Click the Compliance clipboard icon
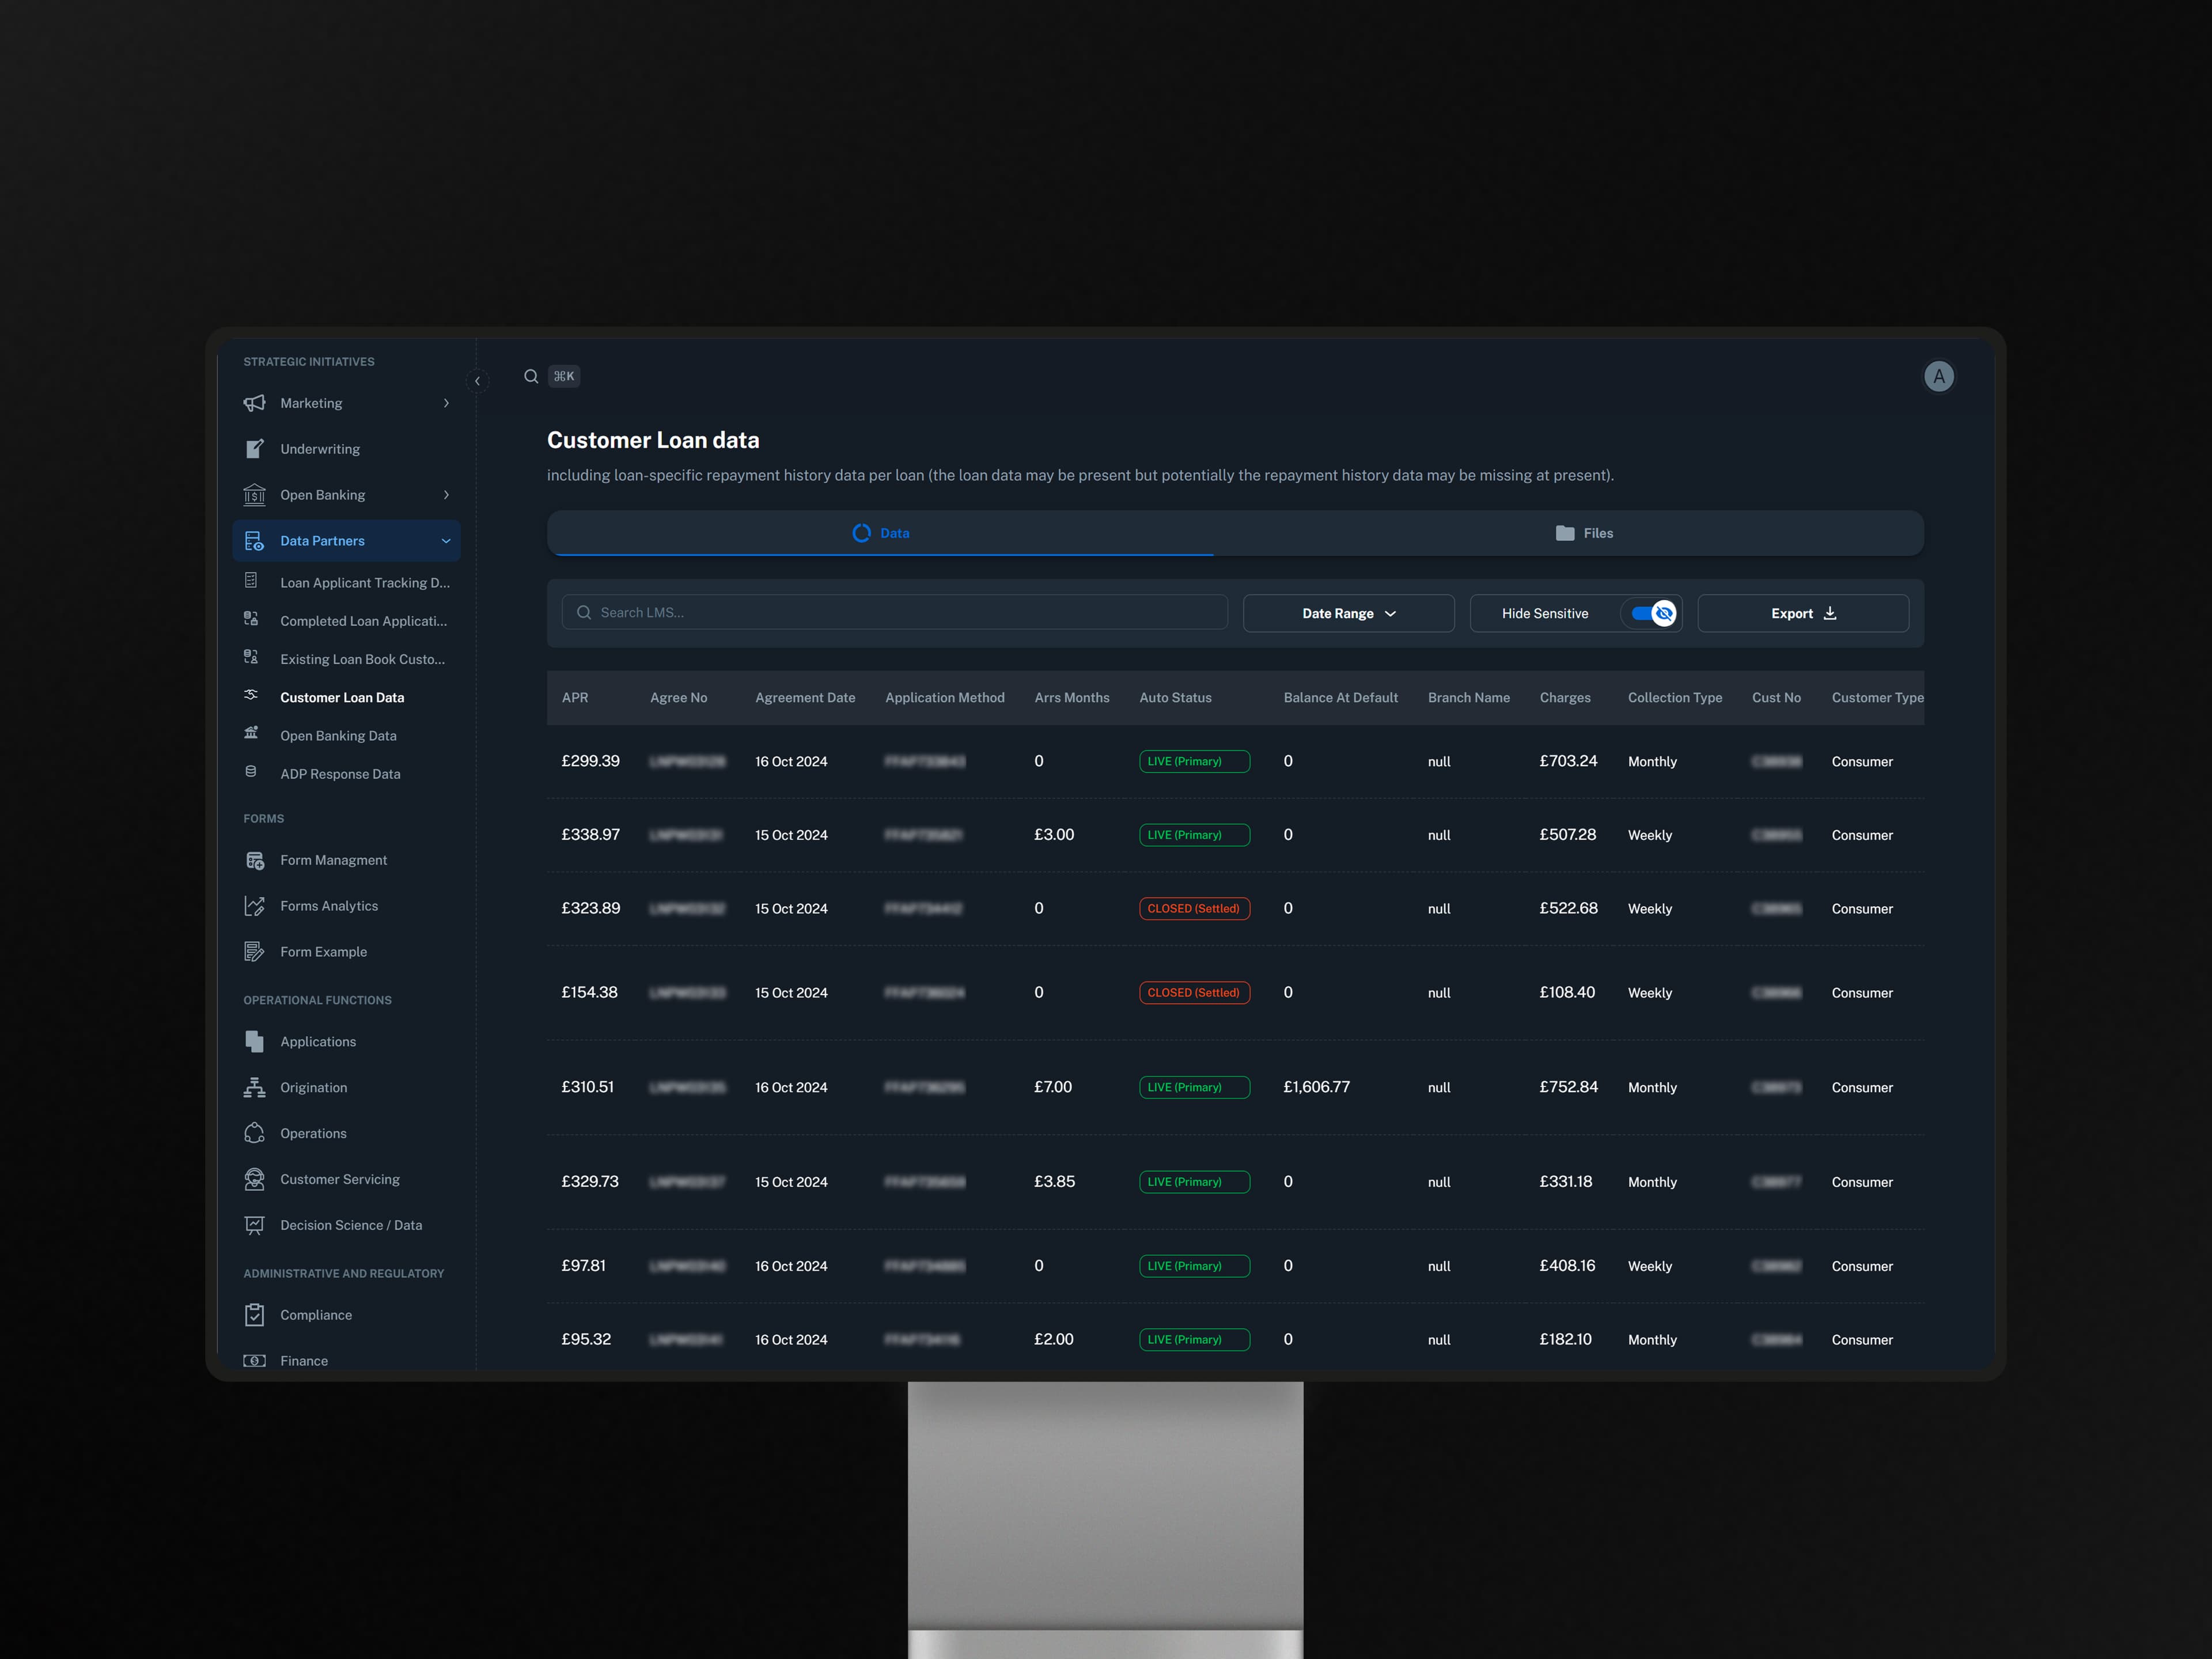This screenshot has height=1659, width=2212. pyautogui.click(x=254, y=1315)
